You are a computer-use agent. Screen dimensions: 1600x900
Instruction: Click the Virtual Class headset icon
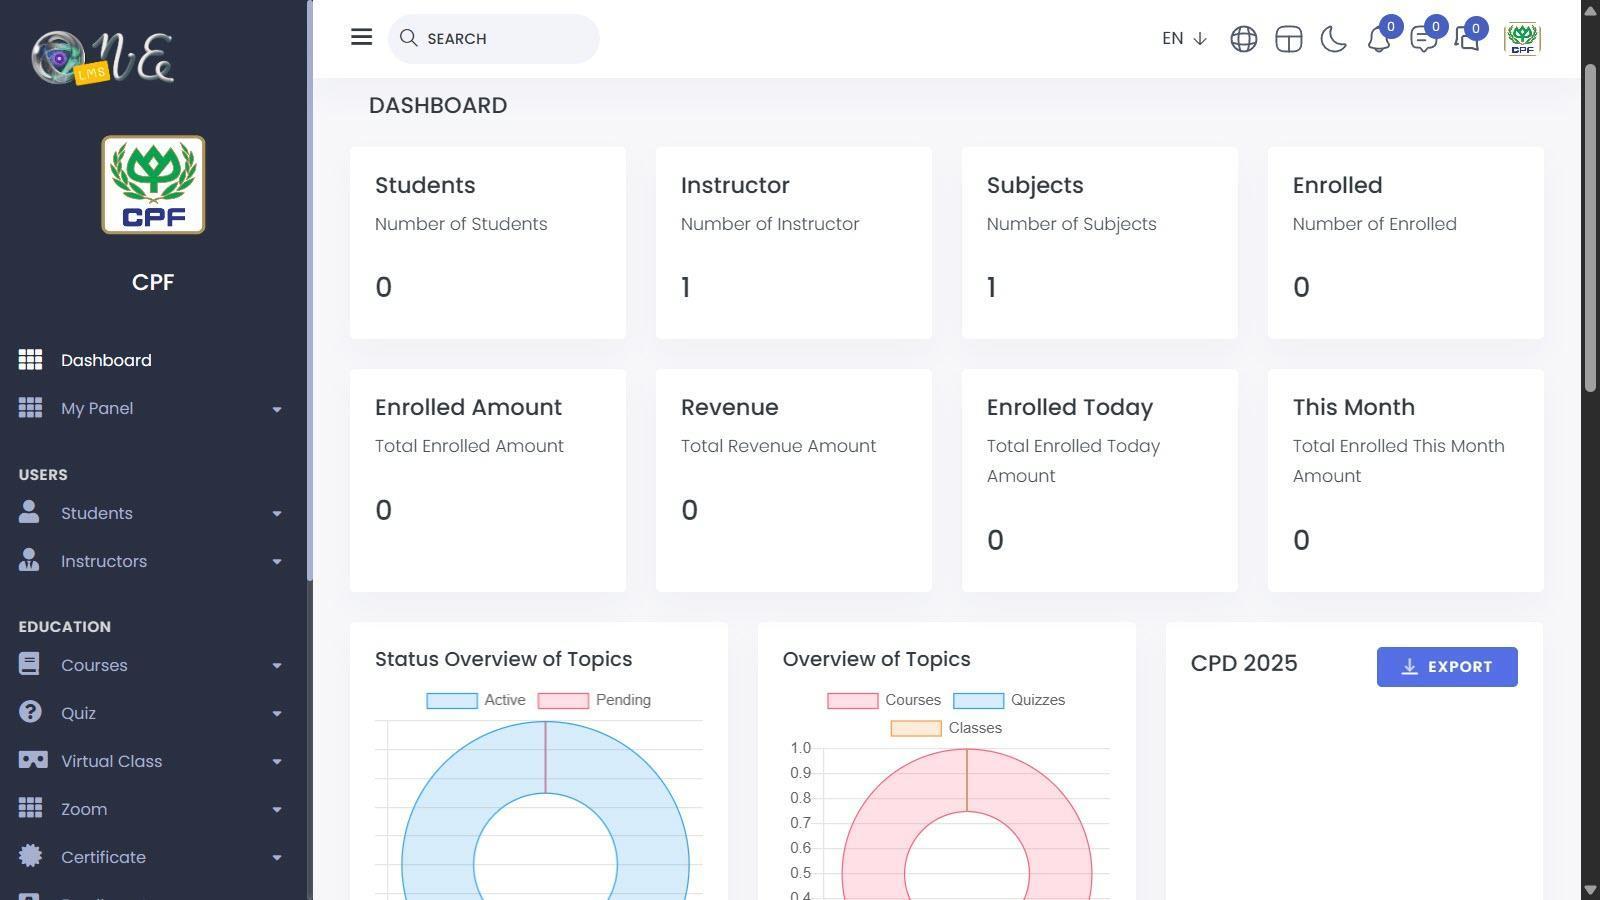coord(32,760)
